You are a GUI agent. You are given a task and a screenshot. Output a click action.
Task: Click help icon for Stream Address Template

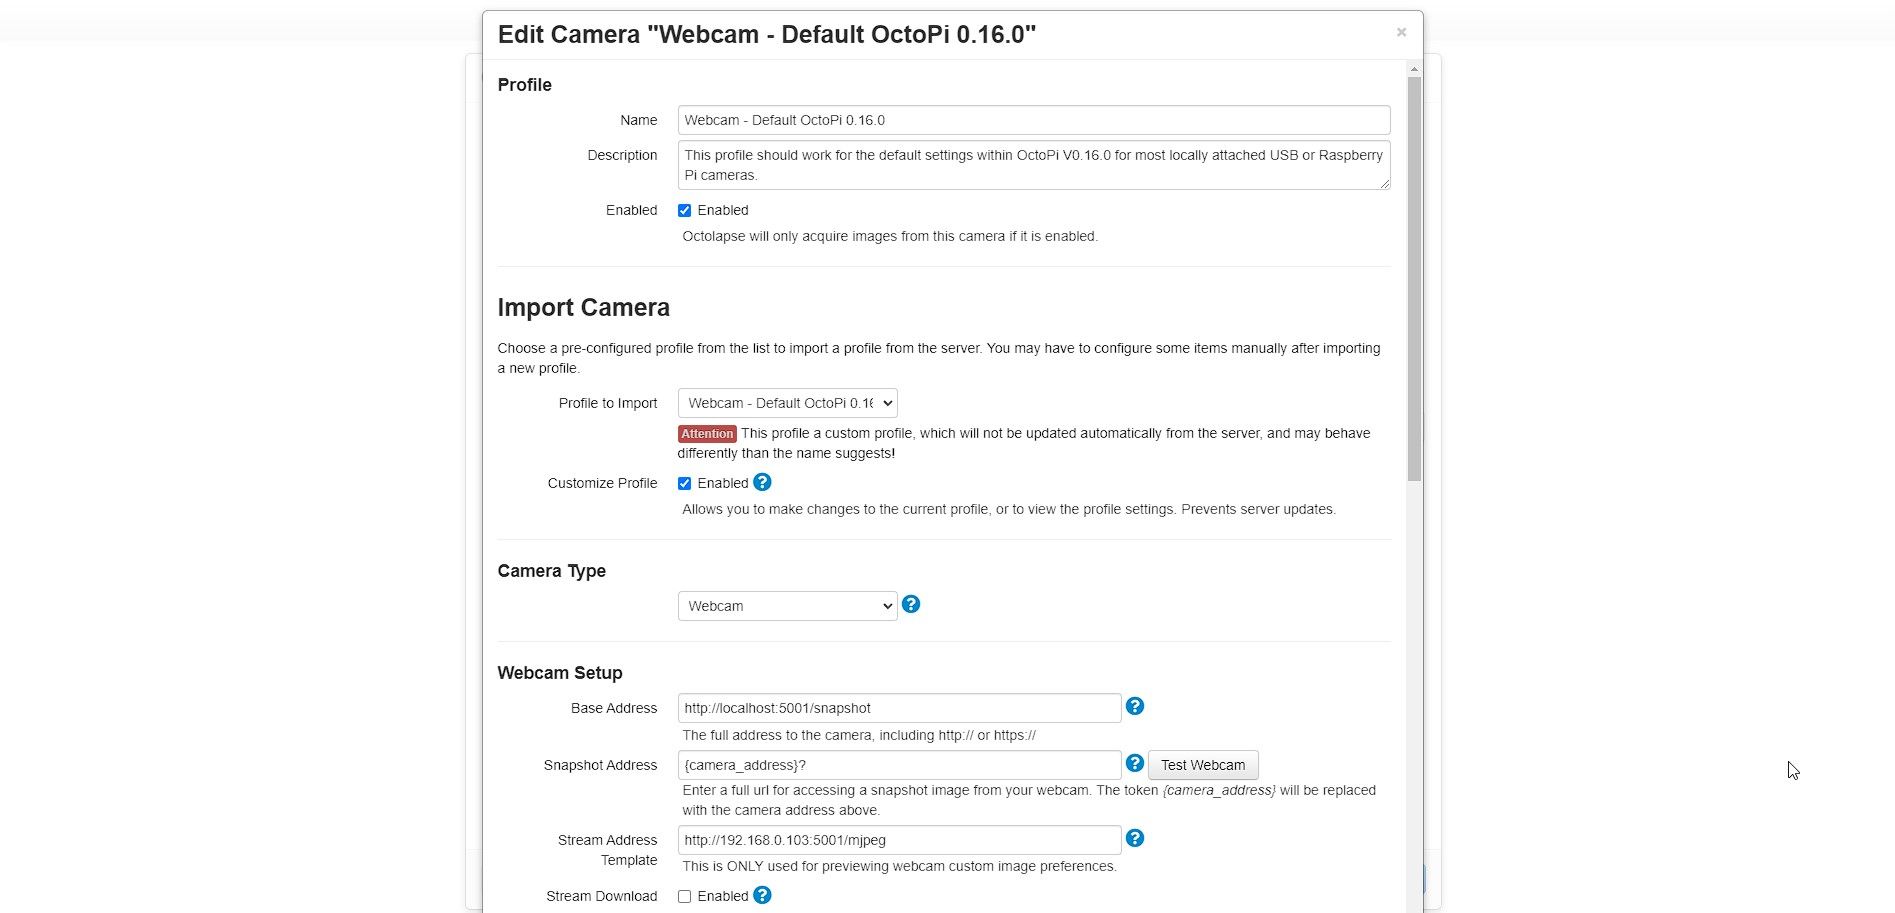click(1134, 838)
